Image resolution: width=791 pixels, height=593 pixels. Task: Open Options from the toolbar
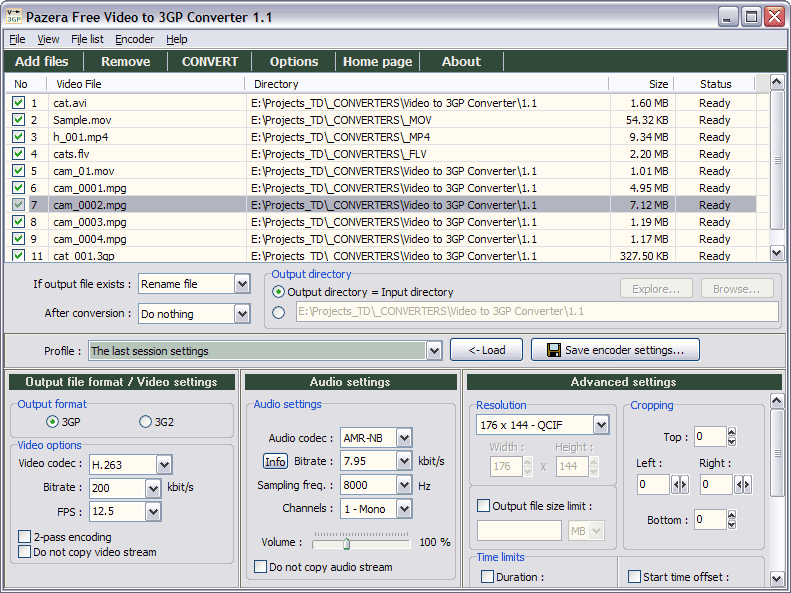pyautogui.click(x=294, y=62)
